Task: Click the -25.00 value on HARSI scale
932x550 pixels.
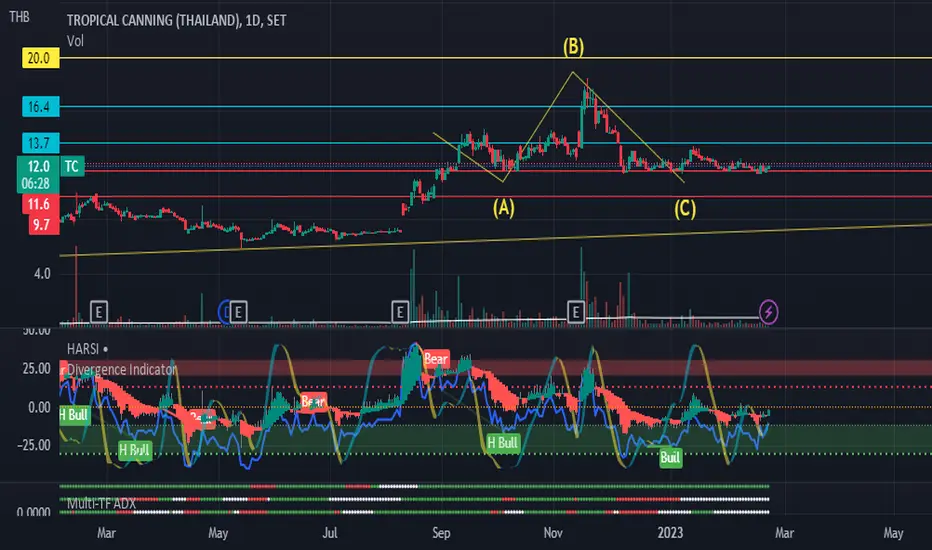Action: pos(34,445)
